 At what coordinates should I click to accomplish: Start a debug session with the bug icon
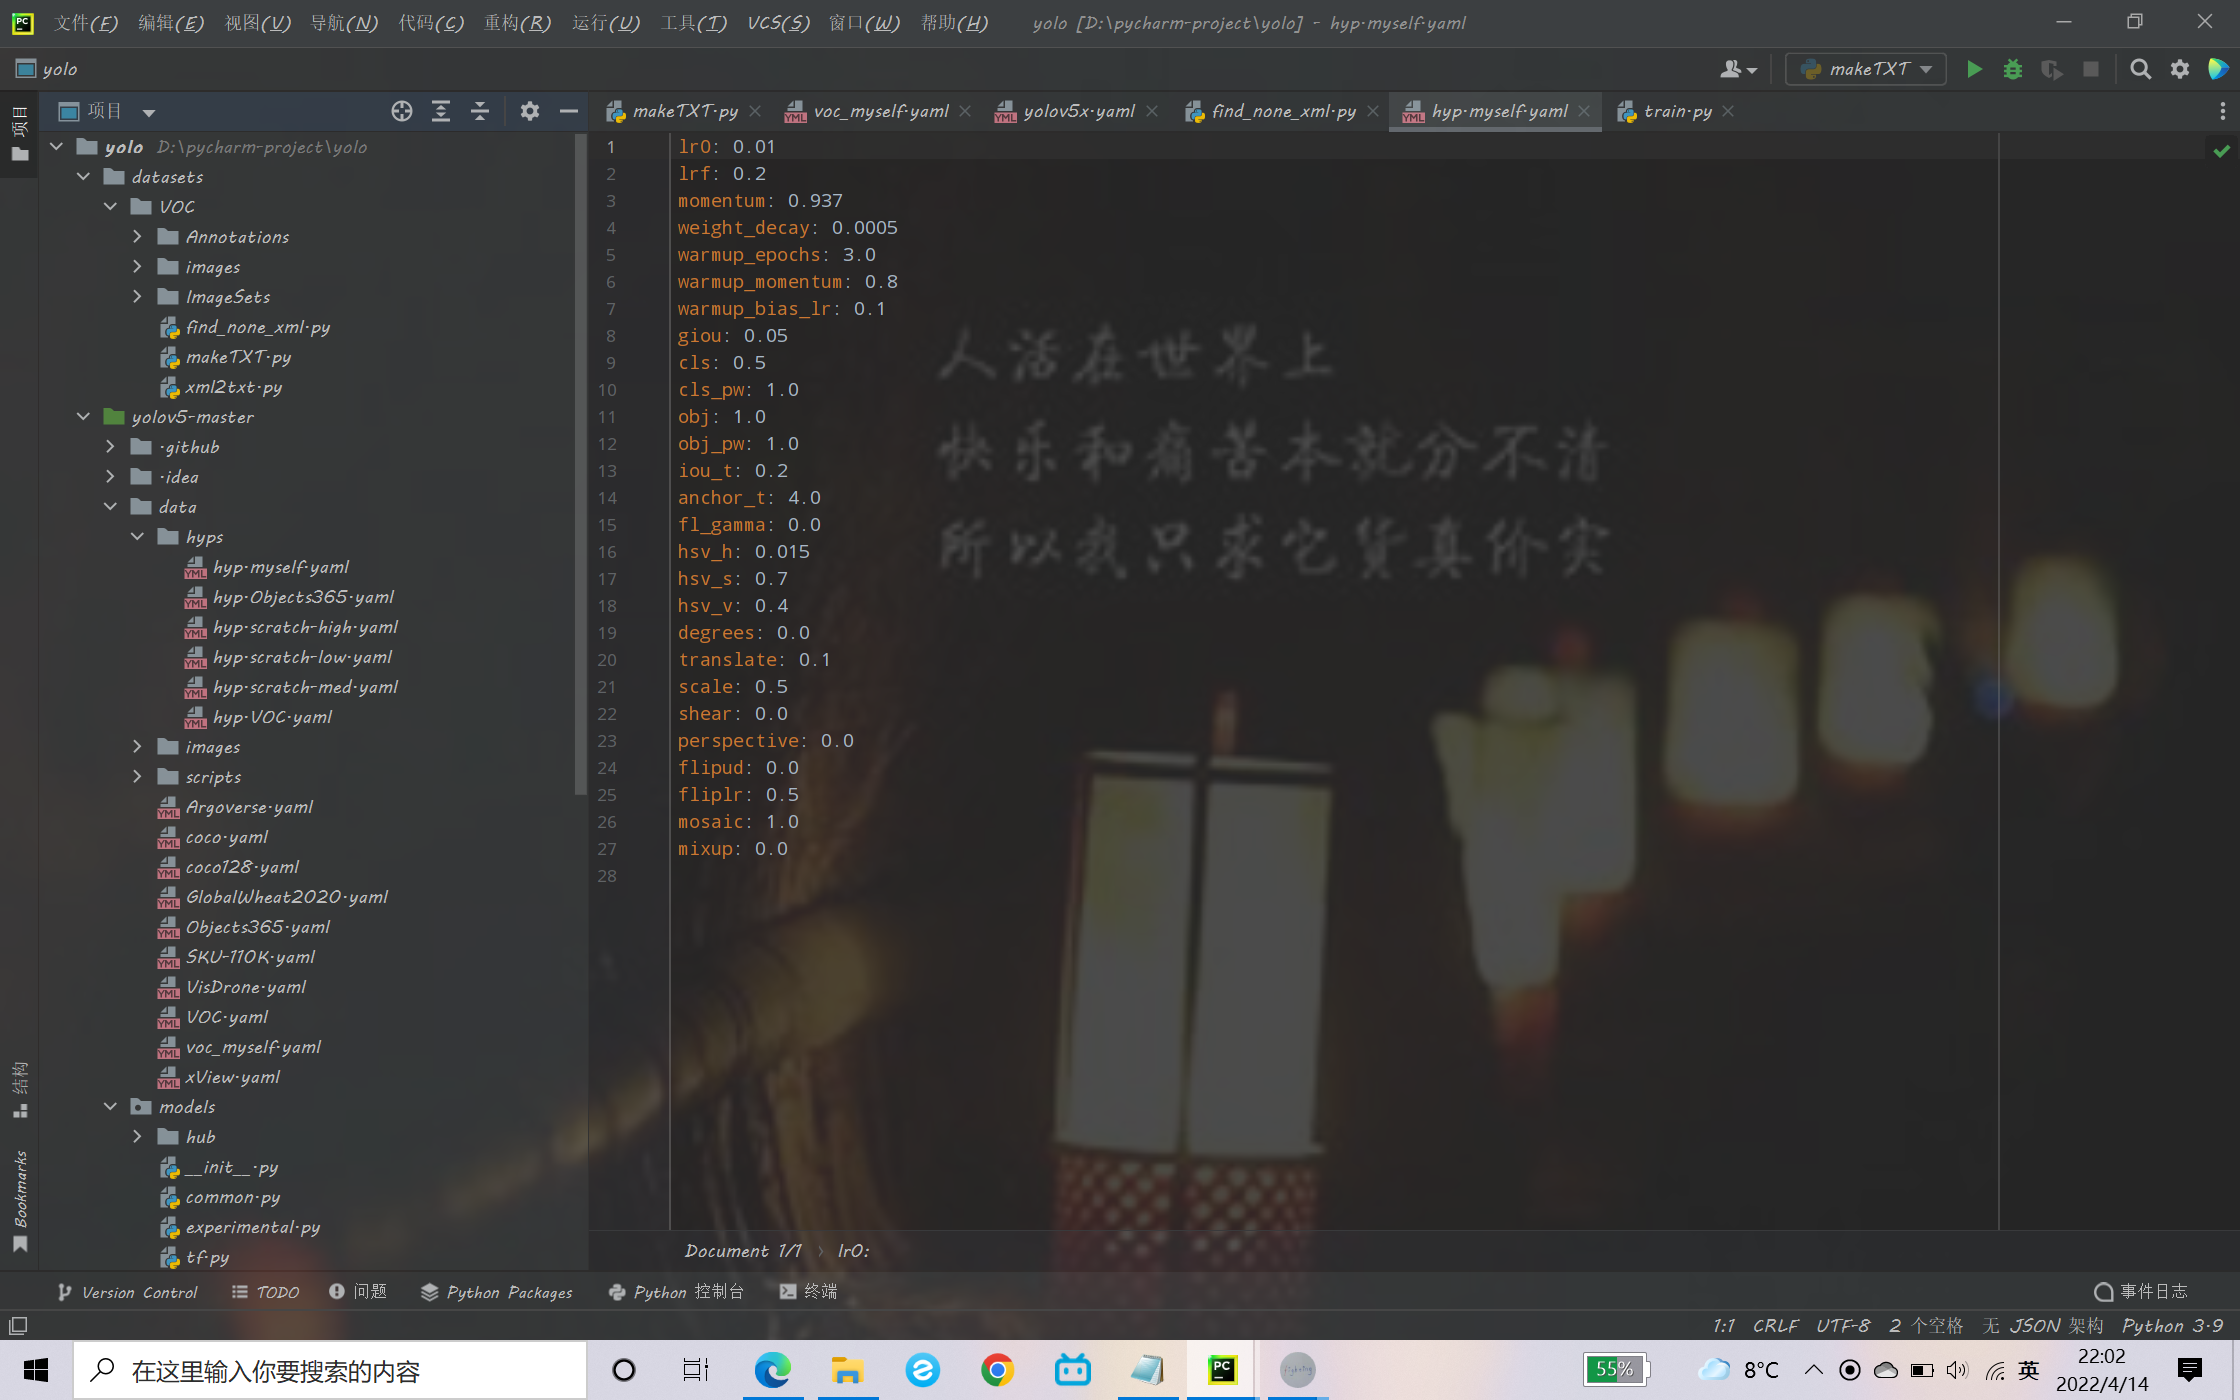point(2013,69)
